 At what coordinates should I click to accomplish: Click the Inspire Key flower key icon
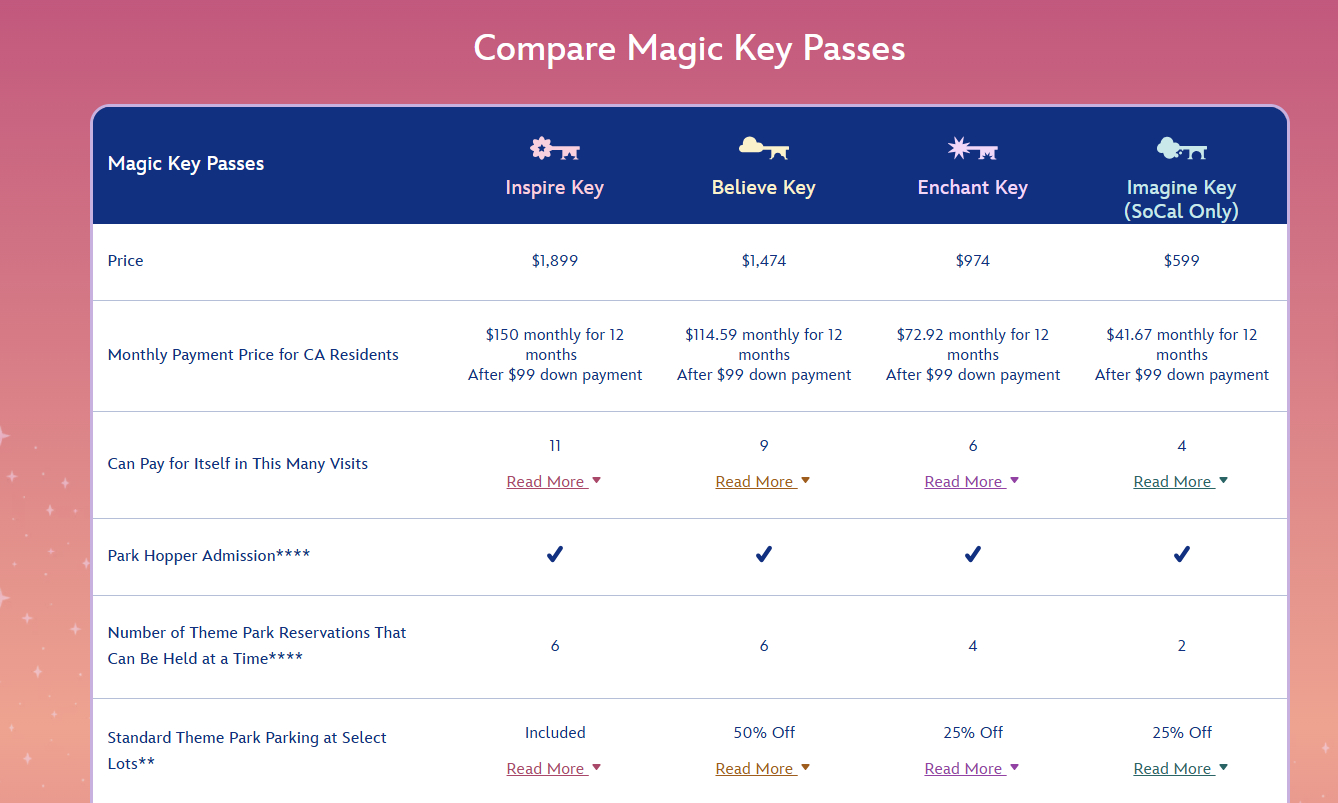pos(555,150)
